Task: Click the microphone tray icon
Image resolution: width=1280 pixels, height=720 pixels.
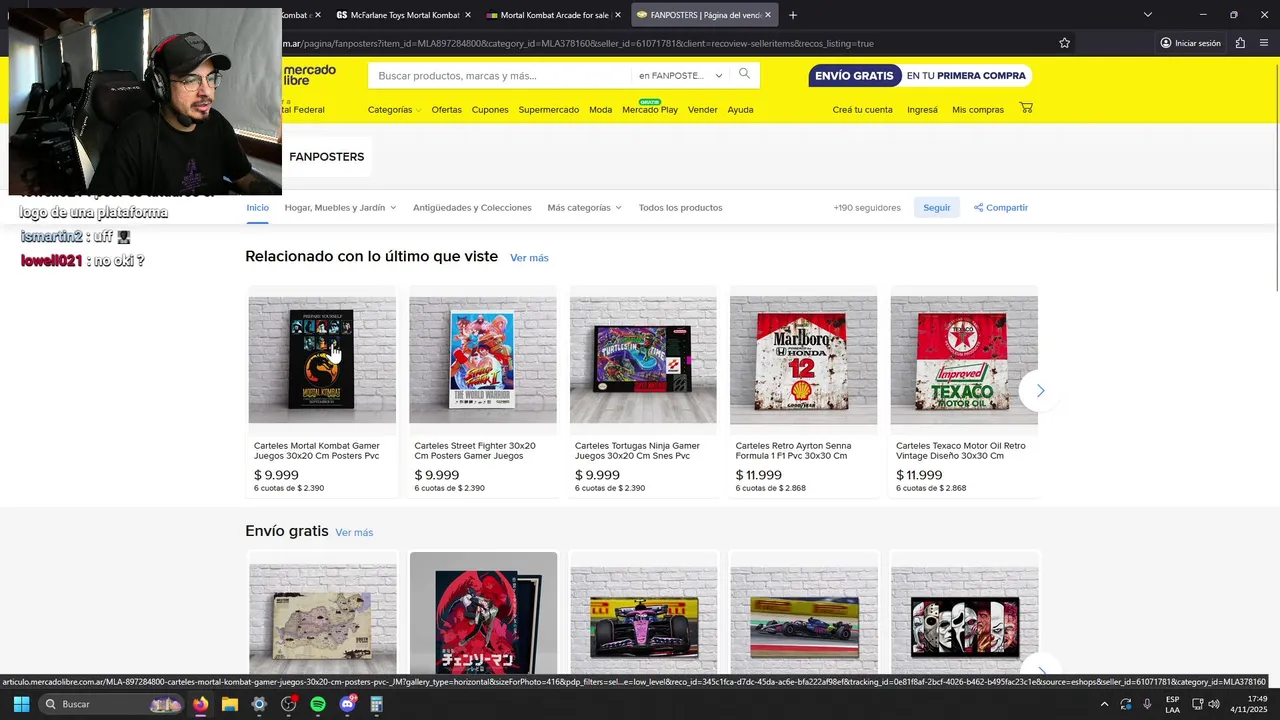Action: coord(1147,704)
